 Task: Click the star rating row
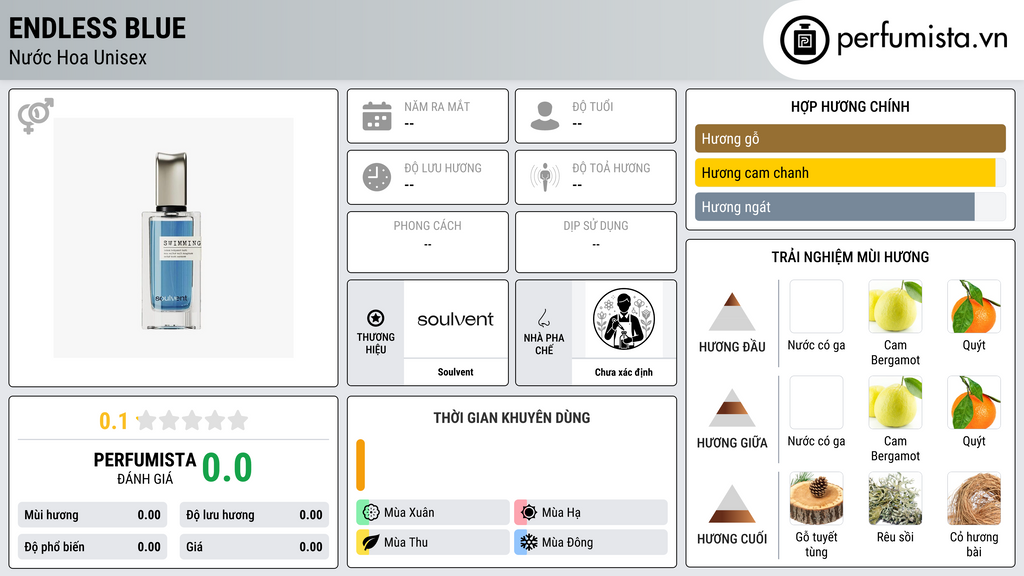point(192,420)
